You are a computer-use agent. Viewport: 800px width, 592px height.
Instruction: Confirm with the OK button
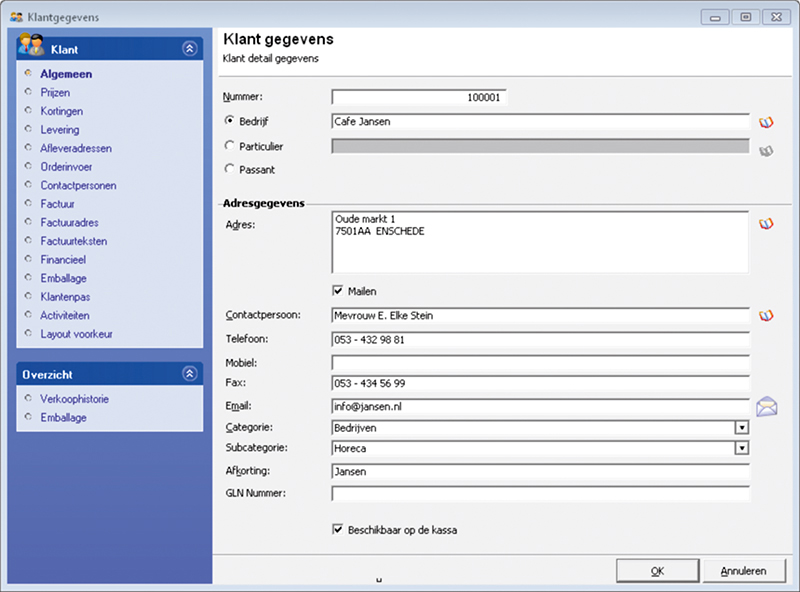coord(658,571)
